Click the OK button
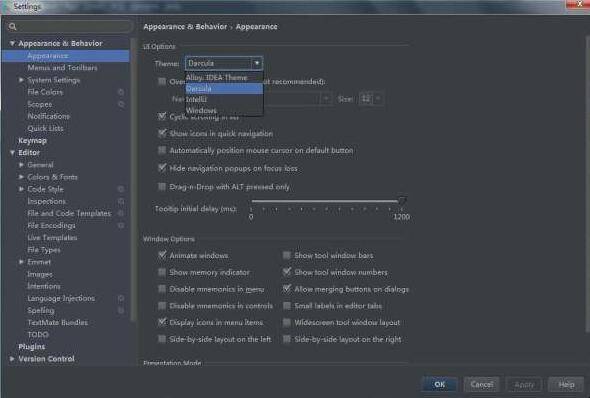 (439, 384)
